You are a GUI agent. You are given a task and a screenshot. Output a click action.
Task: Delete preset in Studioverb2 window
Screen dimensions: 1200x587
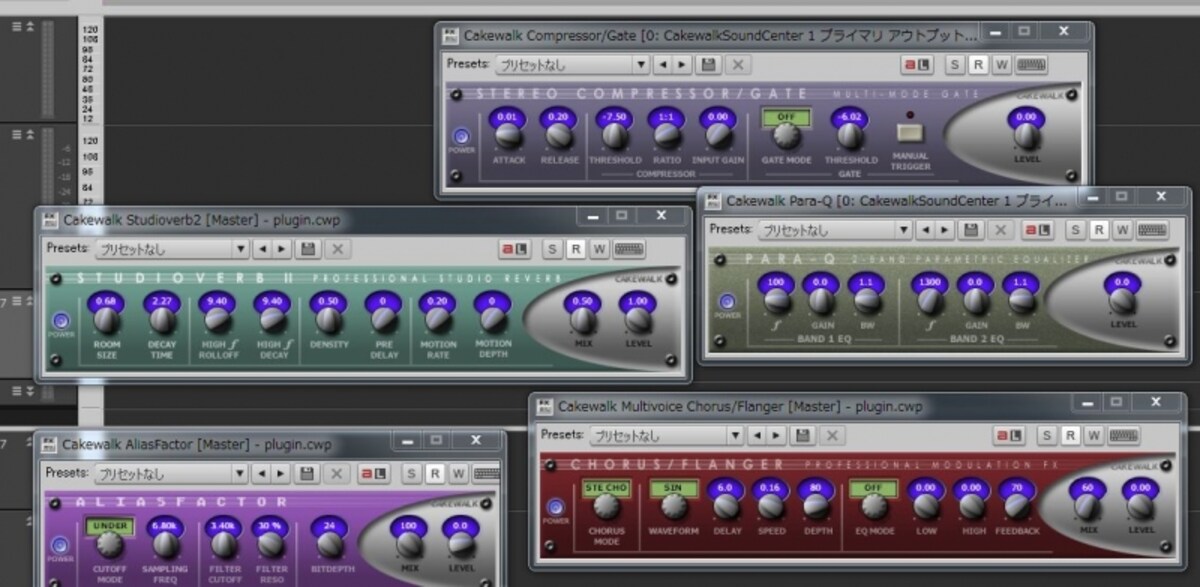(337, 249)
